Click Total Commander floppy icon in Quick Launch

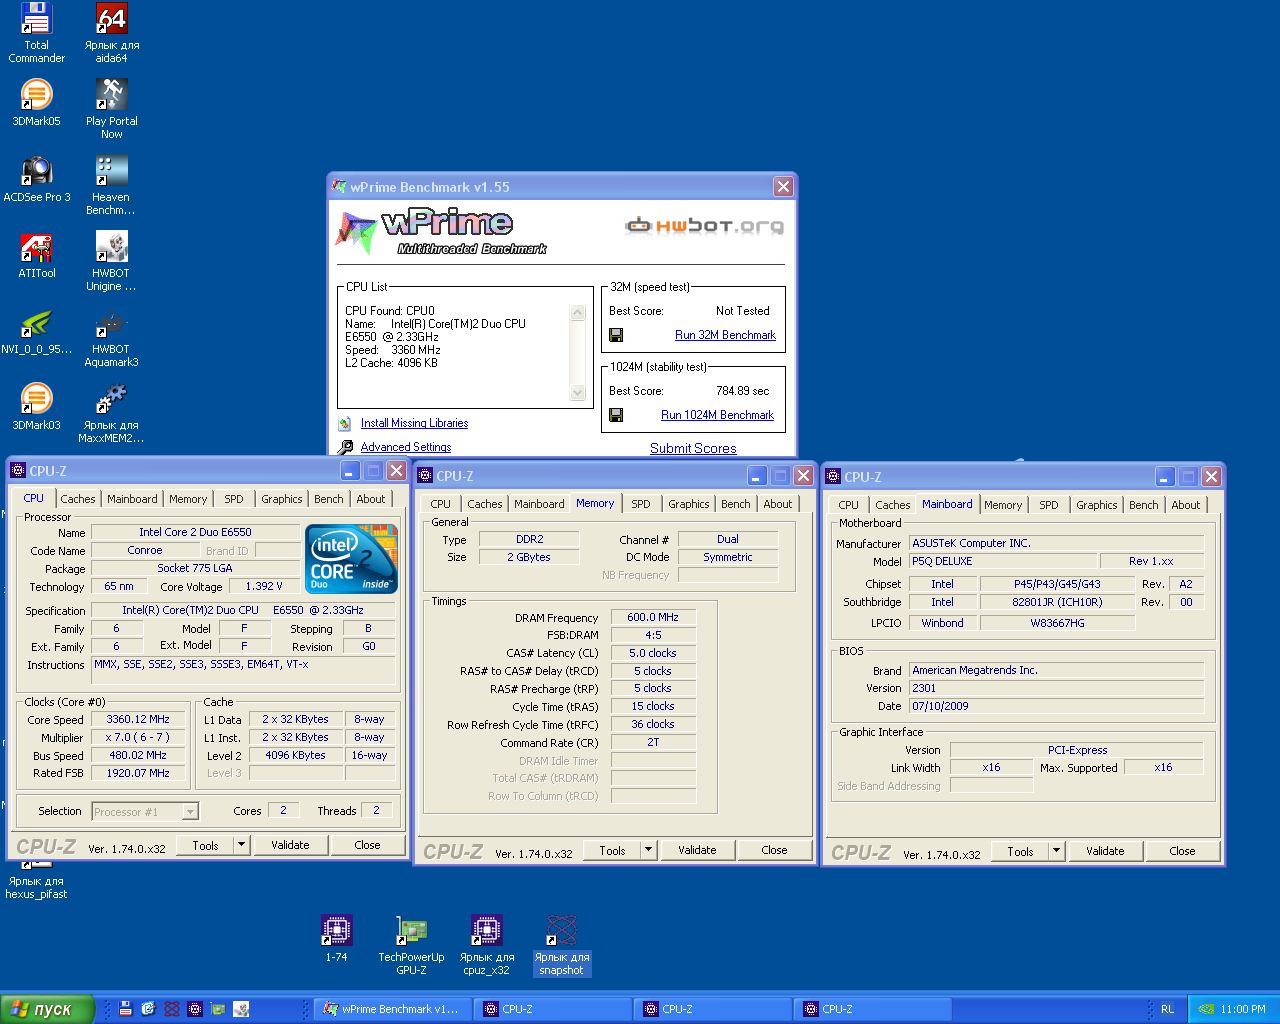(x=125, y=1009)
